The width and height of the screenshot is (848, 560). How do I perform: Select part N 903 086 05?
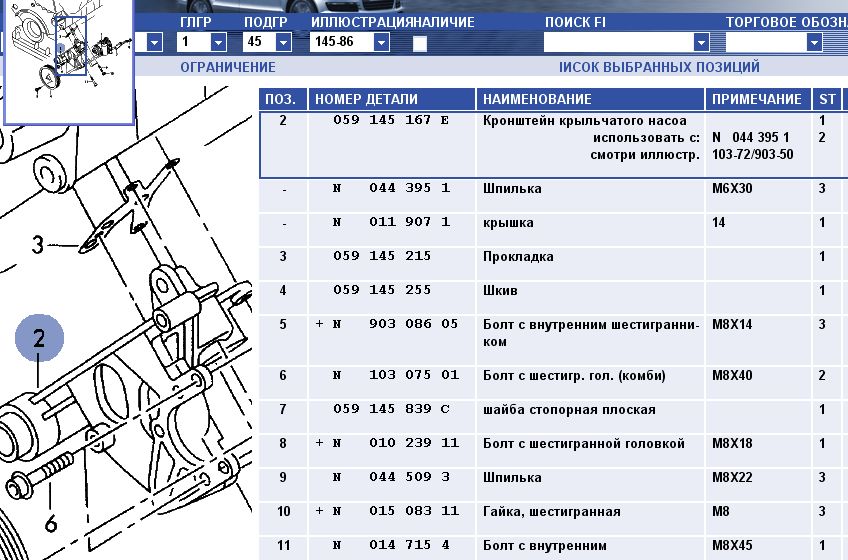click(387, 324)
